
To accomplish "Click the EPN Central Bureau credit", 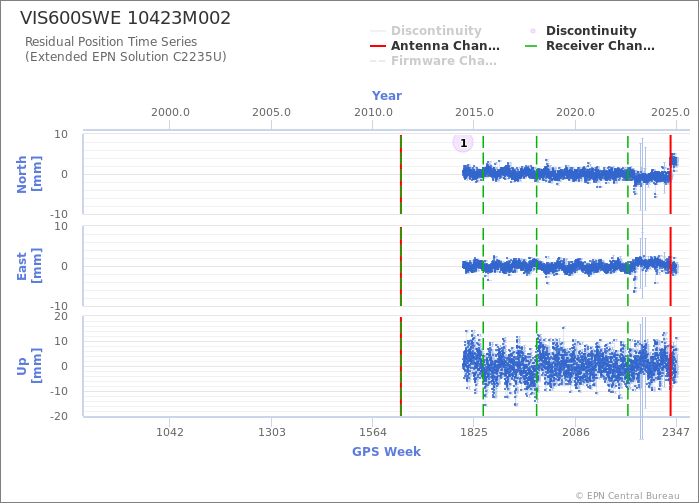I will 628,496.
